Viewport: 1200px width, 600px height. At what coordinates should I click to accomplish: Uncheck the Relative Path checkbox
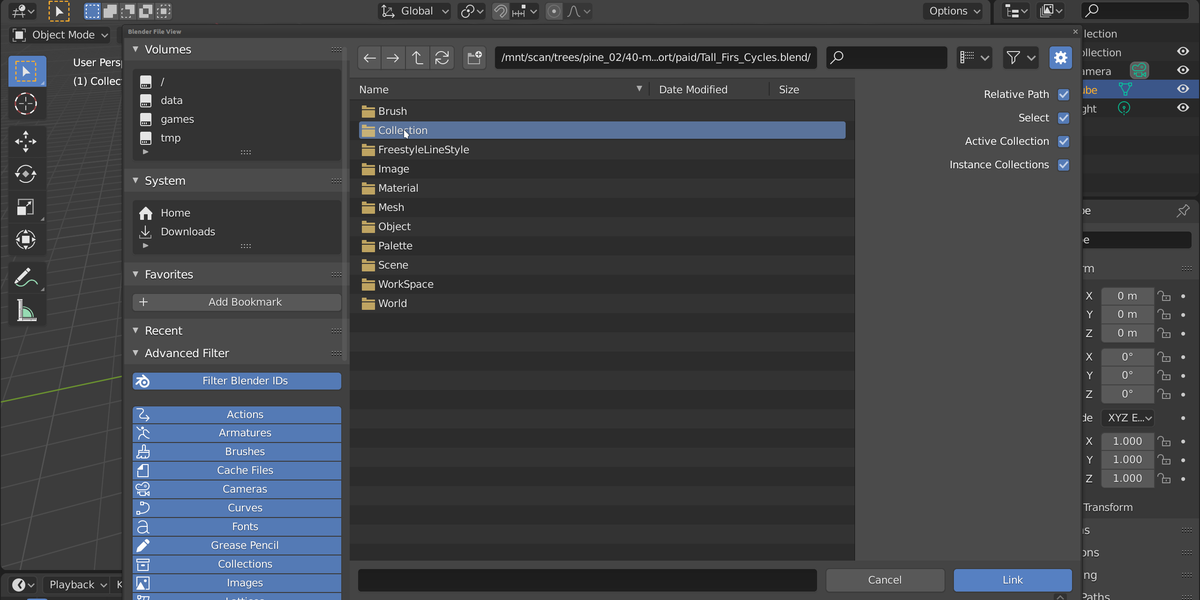click(x=1063, y=94)
